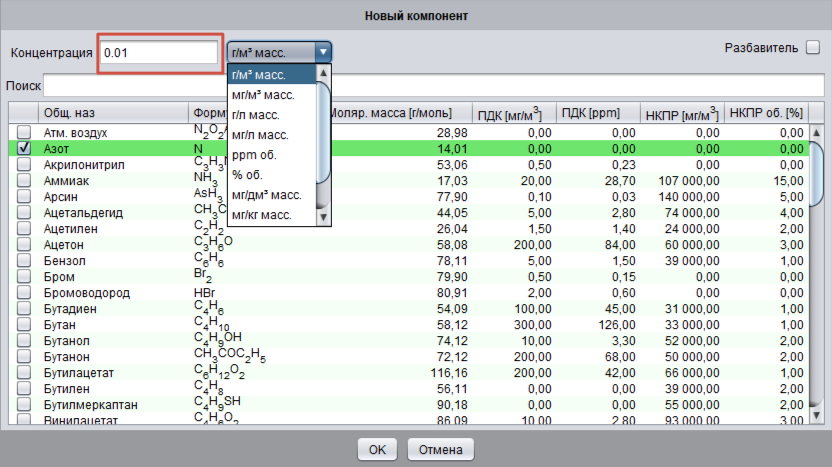Click the Концентрация input field
The width and height of the screenshot is (832, 467).
point(159,52)
